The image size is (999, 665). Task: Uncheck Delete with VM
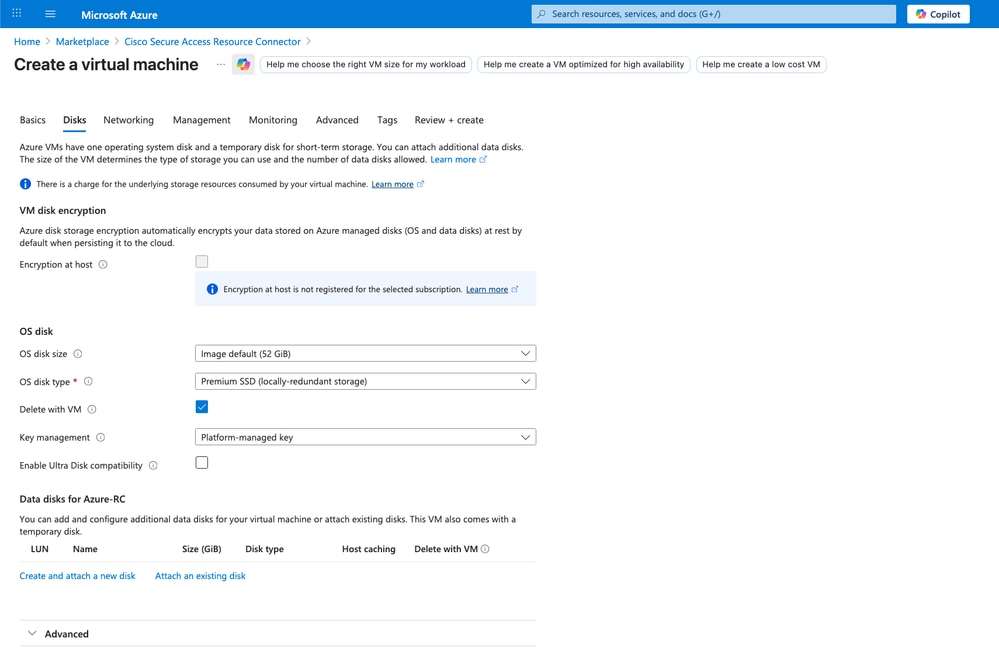(202, 406)
